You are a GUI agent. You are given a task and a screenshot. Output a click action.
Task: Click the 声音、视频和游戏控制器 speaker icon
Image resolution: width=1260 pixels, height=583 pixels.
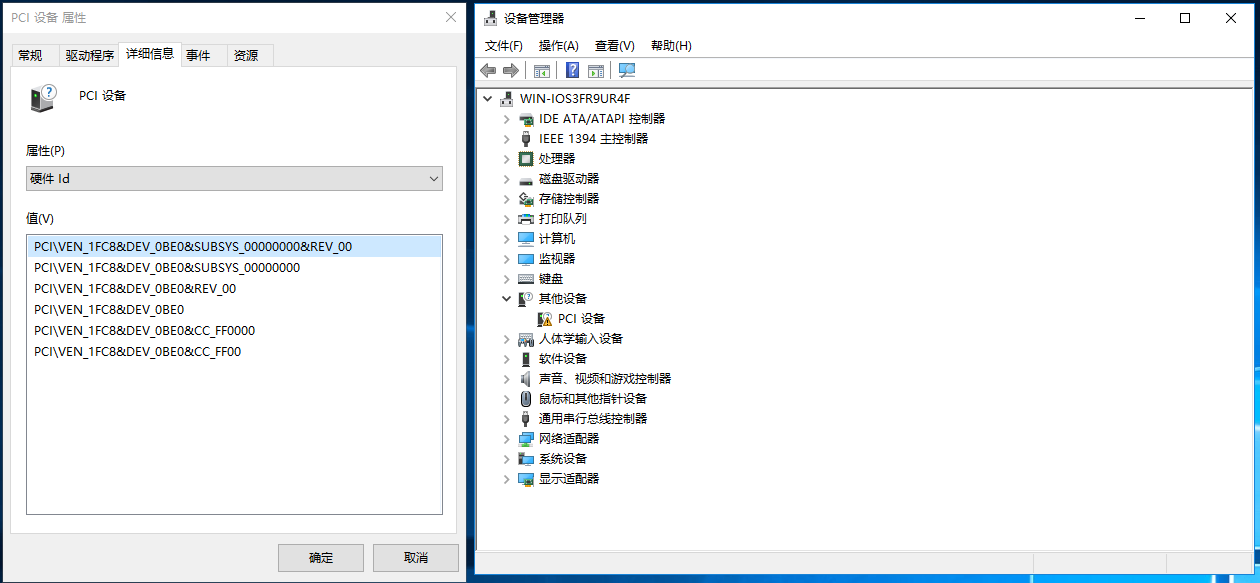coord(526,378)
